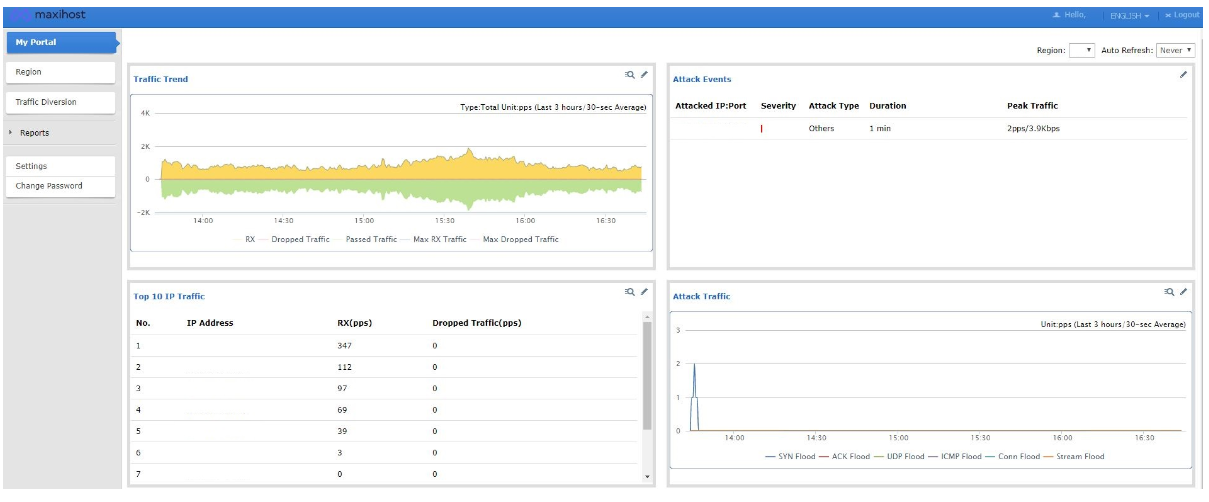Toggle Dropped Traffic series in legend
Image resolution: width=1209 pixels, height=502 pixels.
pyautogui.click(x=295, y=239)
